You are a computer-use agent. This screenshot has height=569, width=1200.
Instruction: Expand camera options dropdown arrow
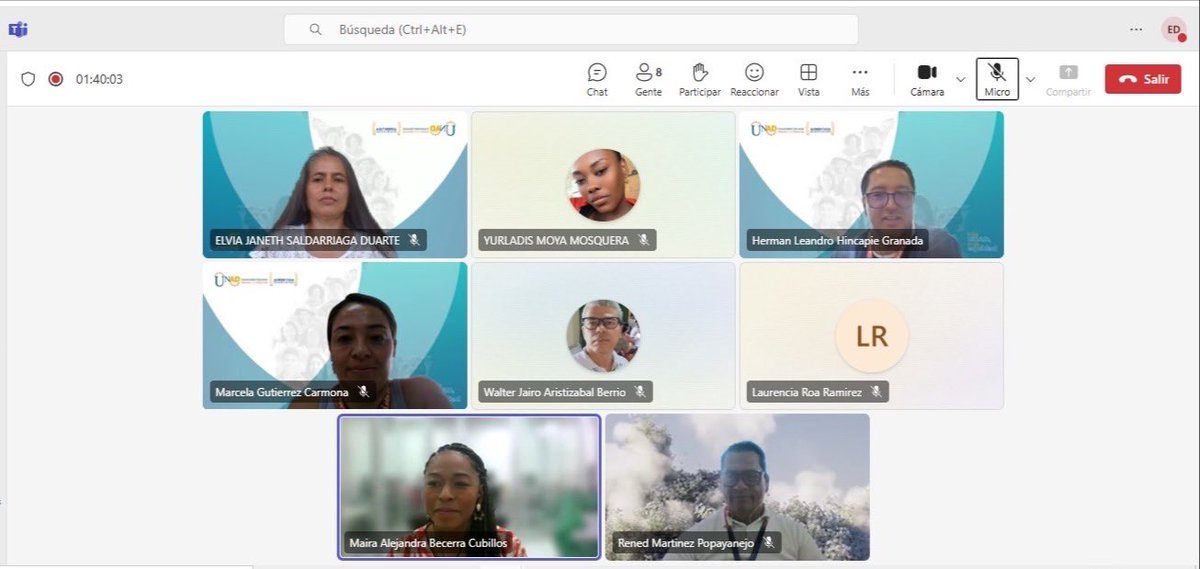961,79
